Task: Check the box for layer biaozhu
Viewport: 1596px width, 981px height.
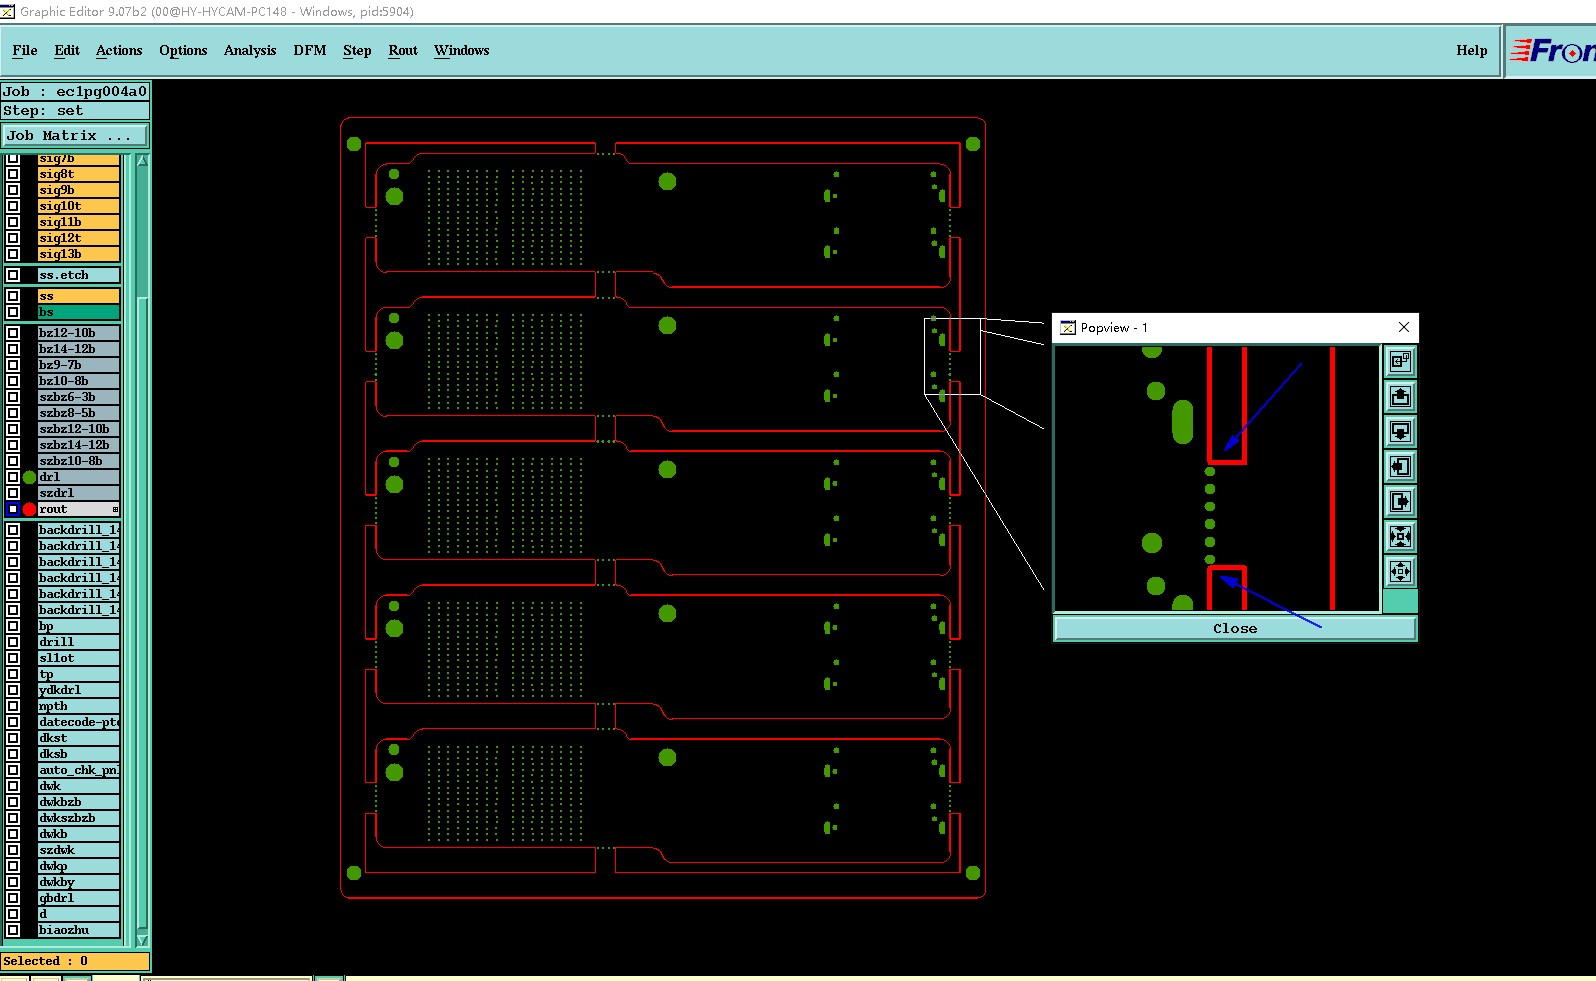Action: coord(13,930)
